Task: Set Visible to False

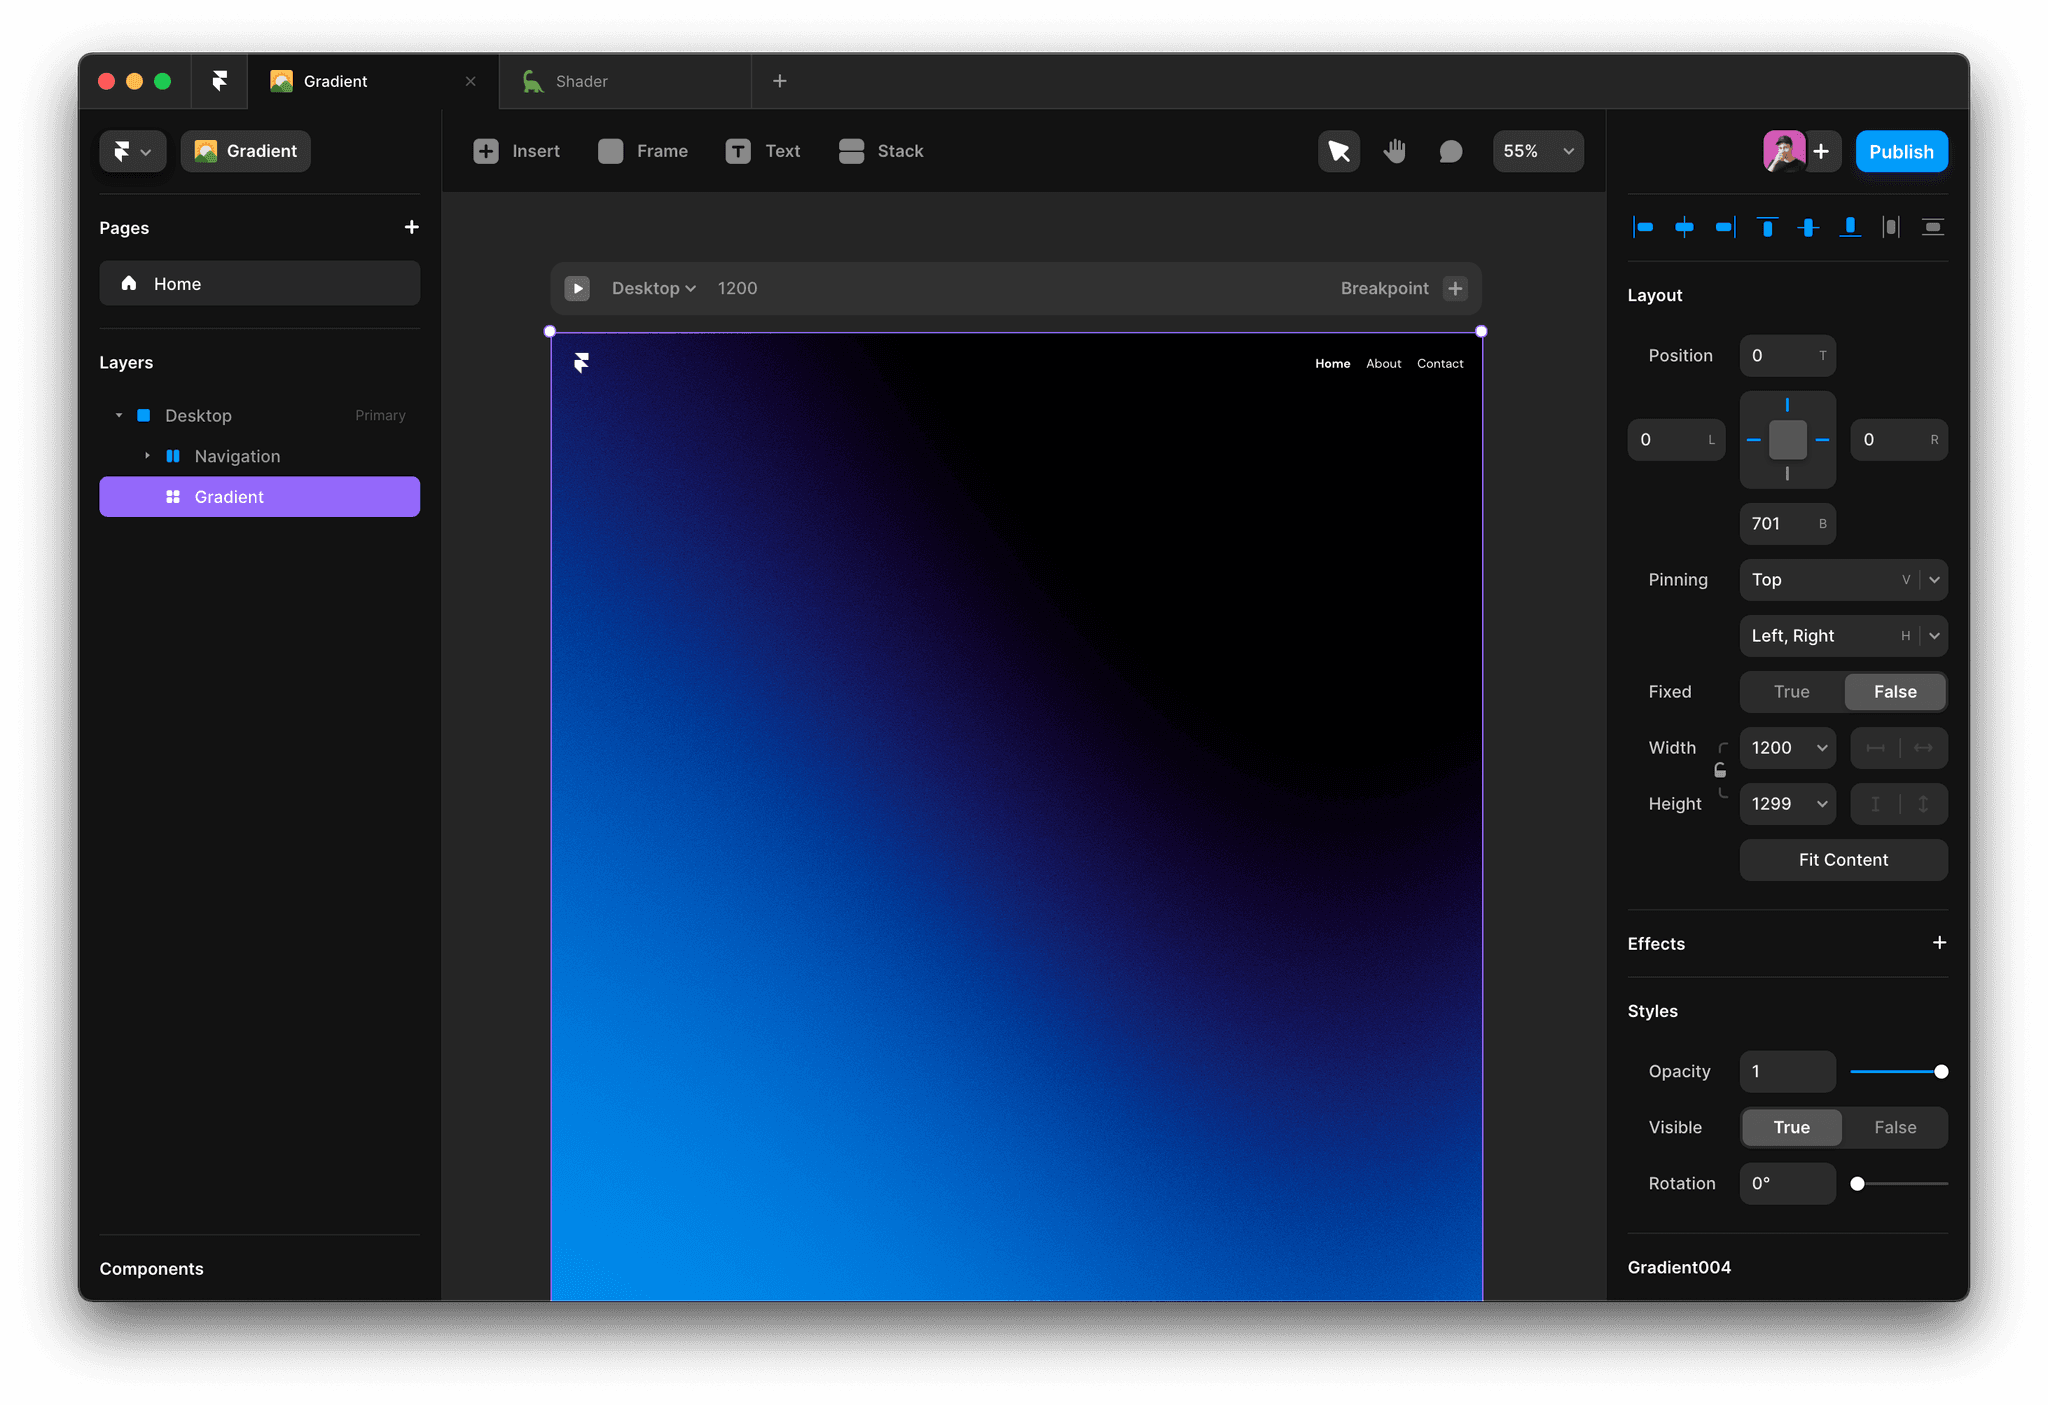Action: pyautogui.click(x=1894, y=1127)
